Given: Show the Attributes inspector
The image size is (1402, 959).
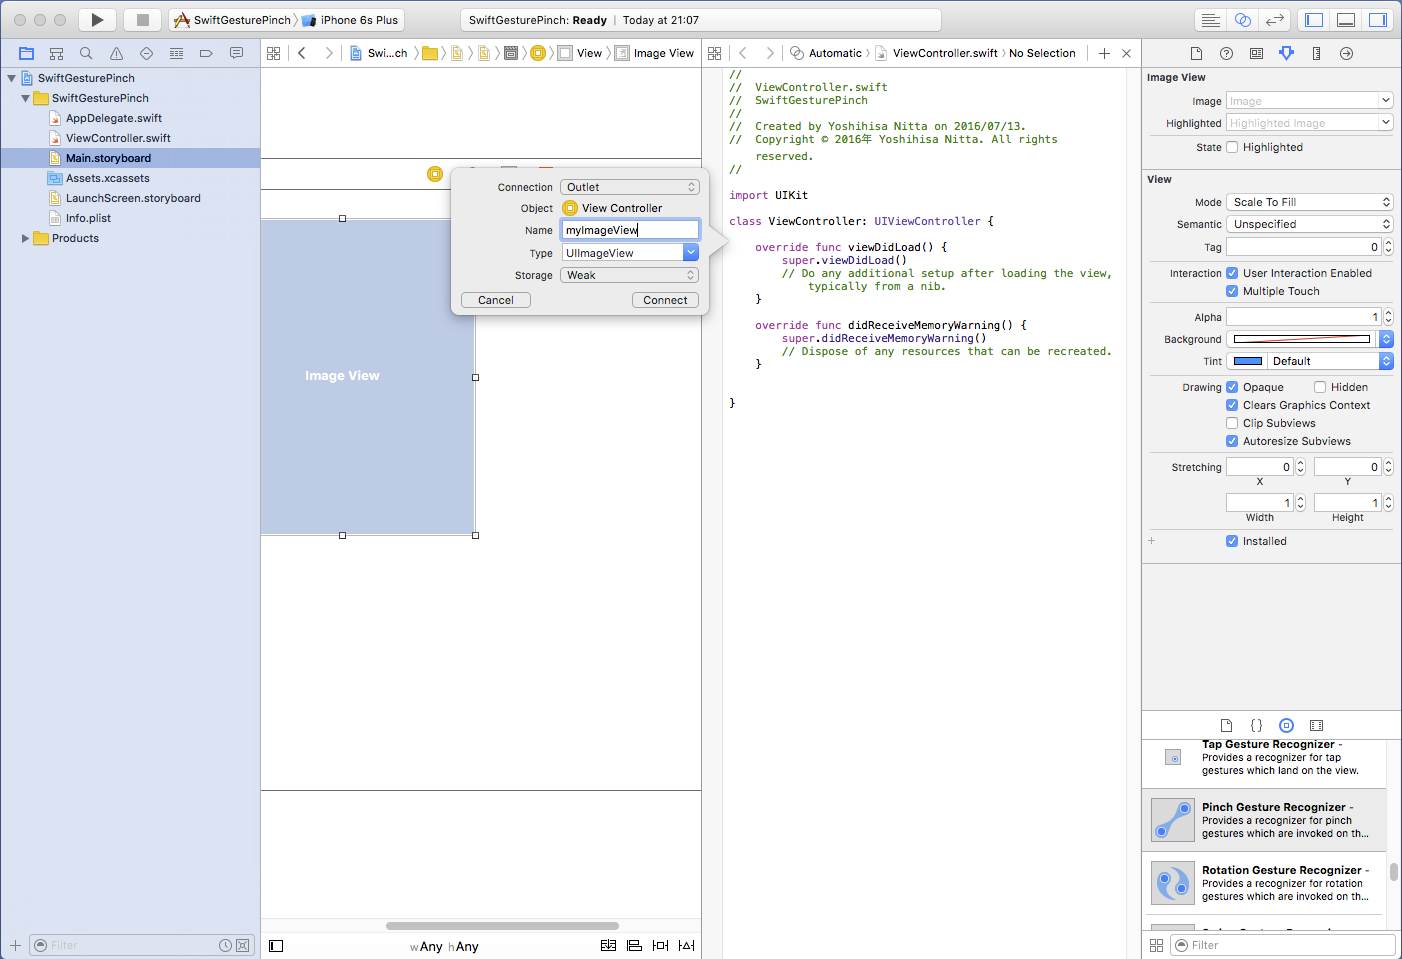Looking at the screenshot, I should [1286, 53].
